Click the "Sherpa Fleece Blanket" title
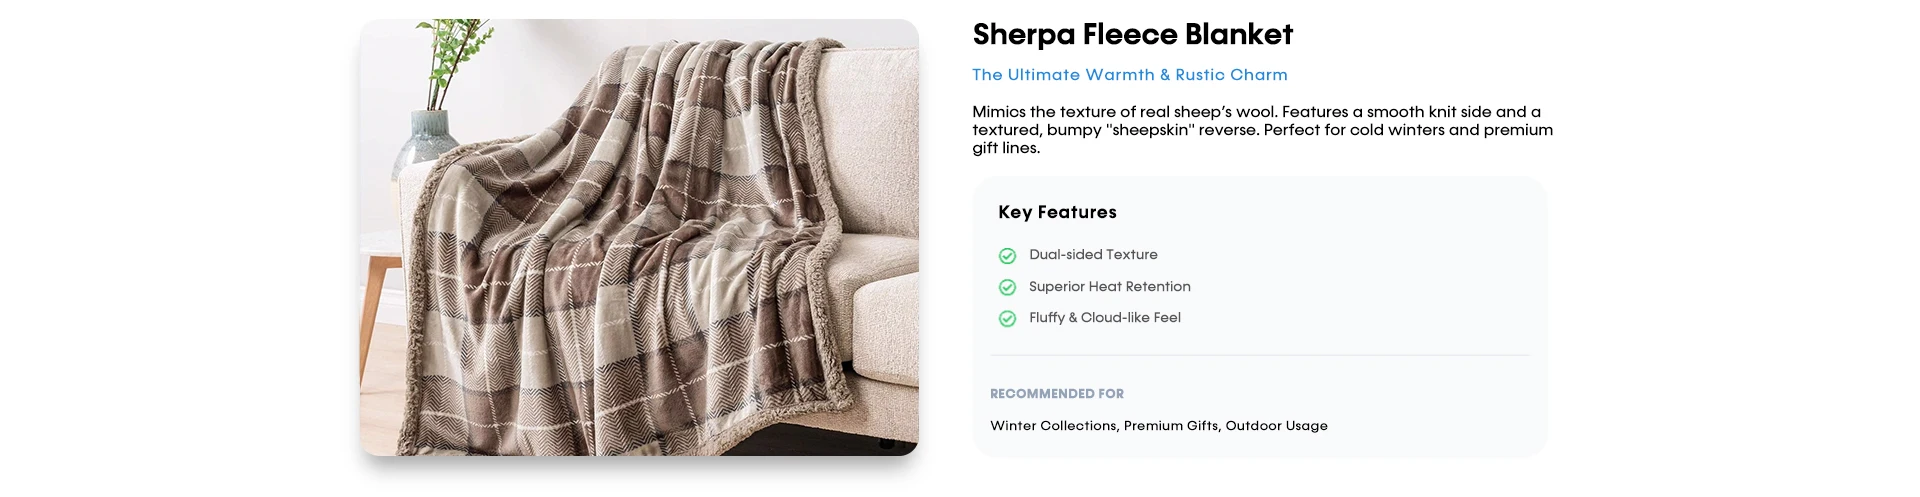 (x=1132, y=35)
